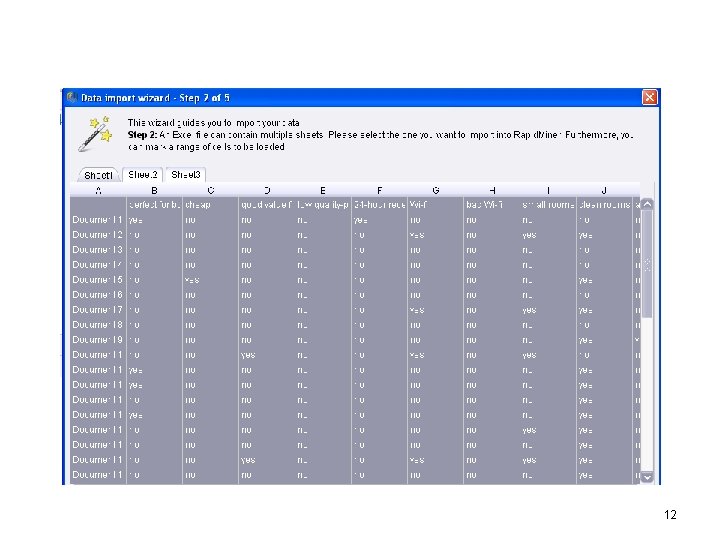This screenshot has width=720, height=540.
Task: Select column header J
Action: (604, 190)
